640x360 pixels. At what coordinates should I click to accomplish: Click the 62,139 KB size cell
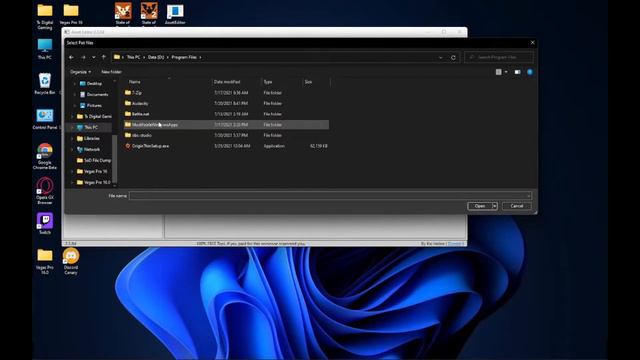(x=319, y=146)
